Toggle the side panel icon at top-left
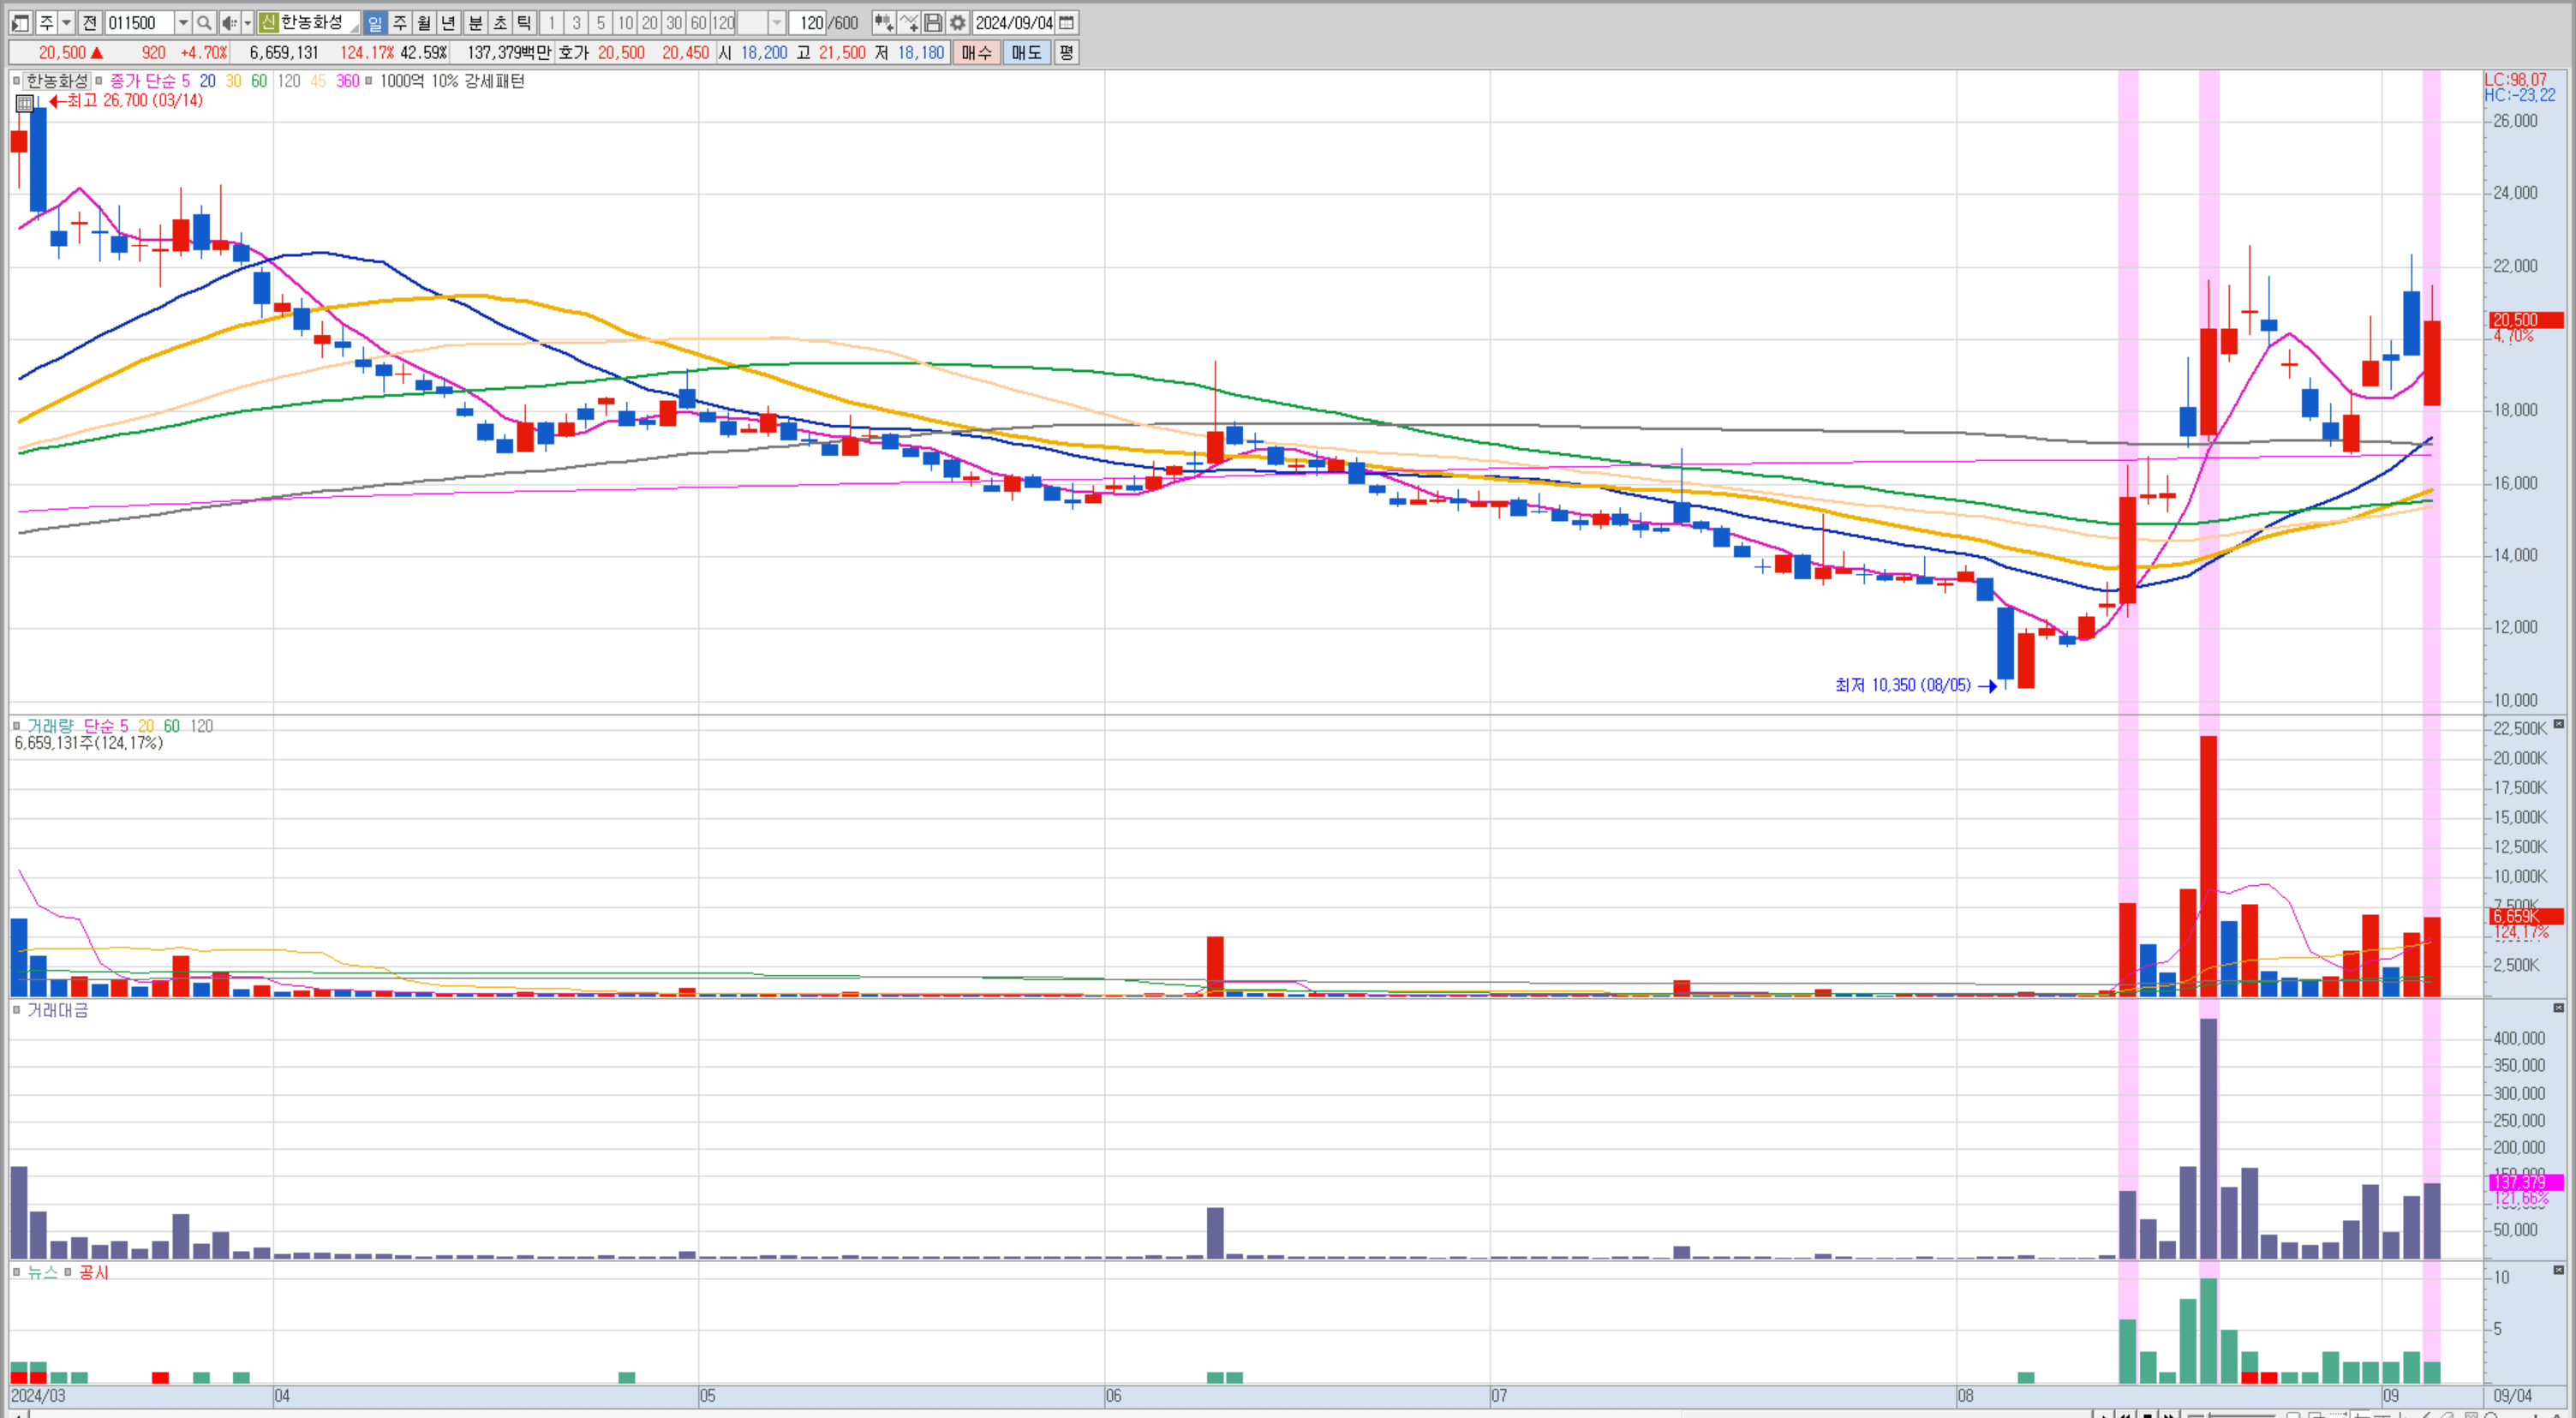This screenshot has height=1418, width=2576. 20,23
